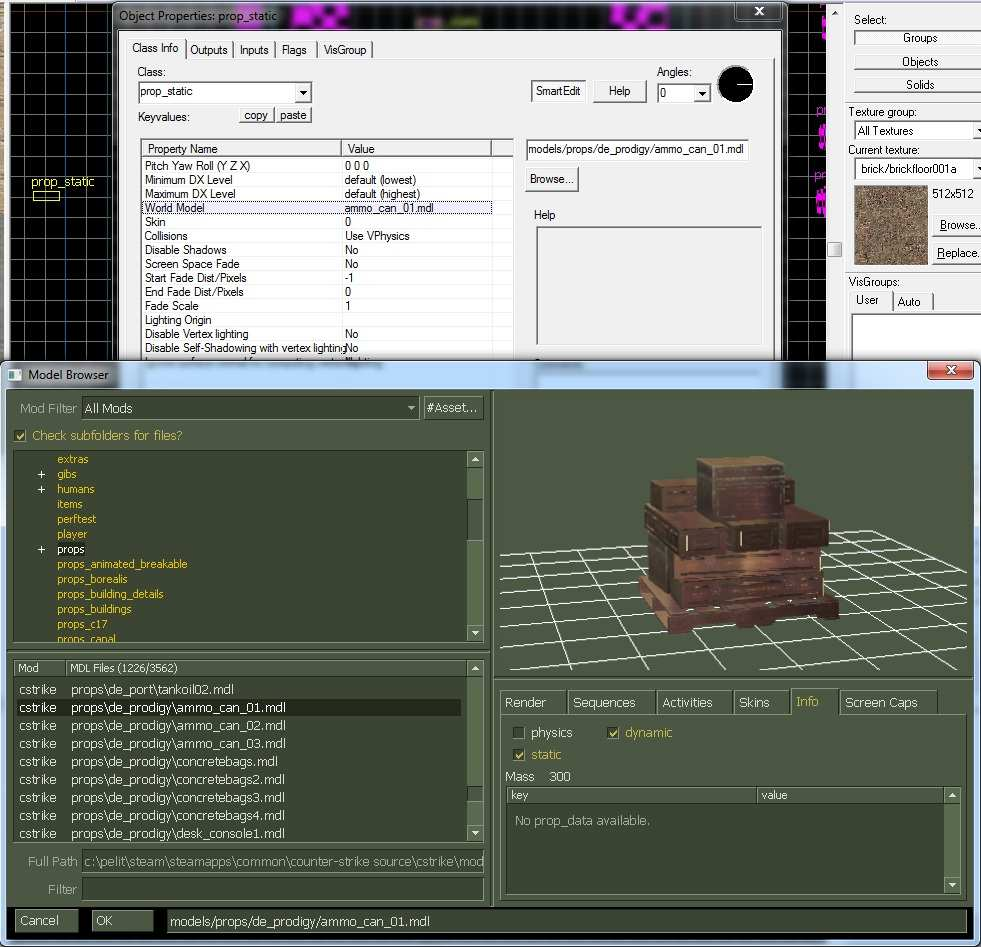Click the prop_data table scroll-down arrow

[952, 884]
